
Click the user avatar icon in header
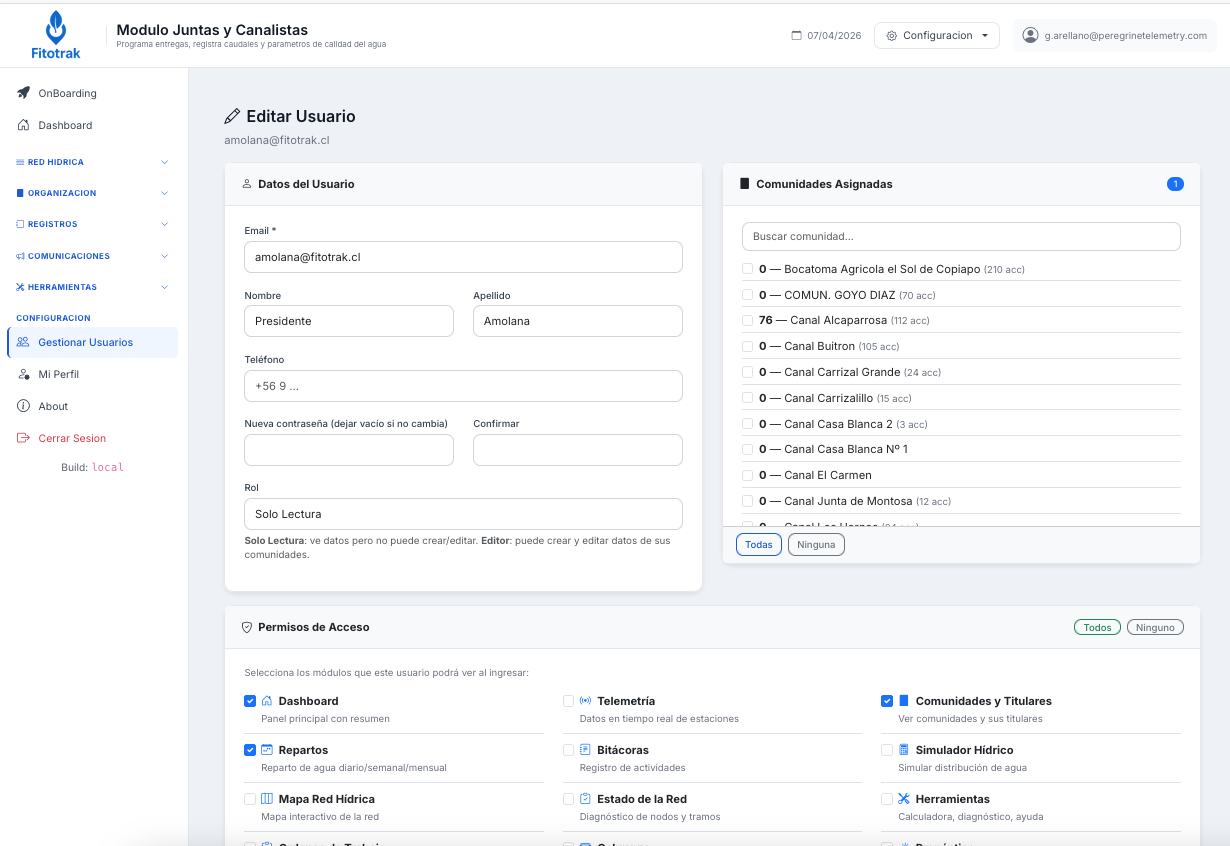[1030, 35]
